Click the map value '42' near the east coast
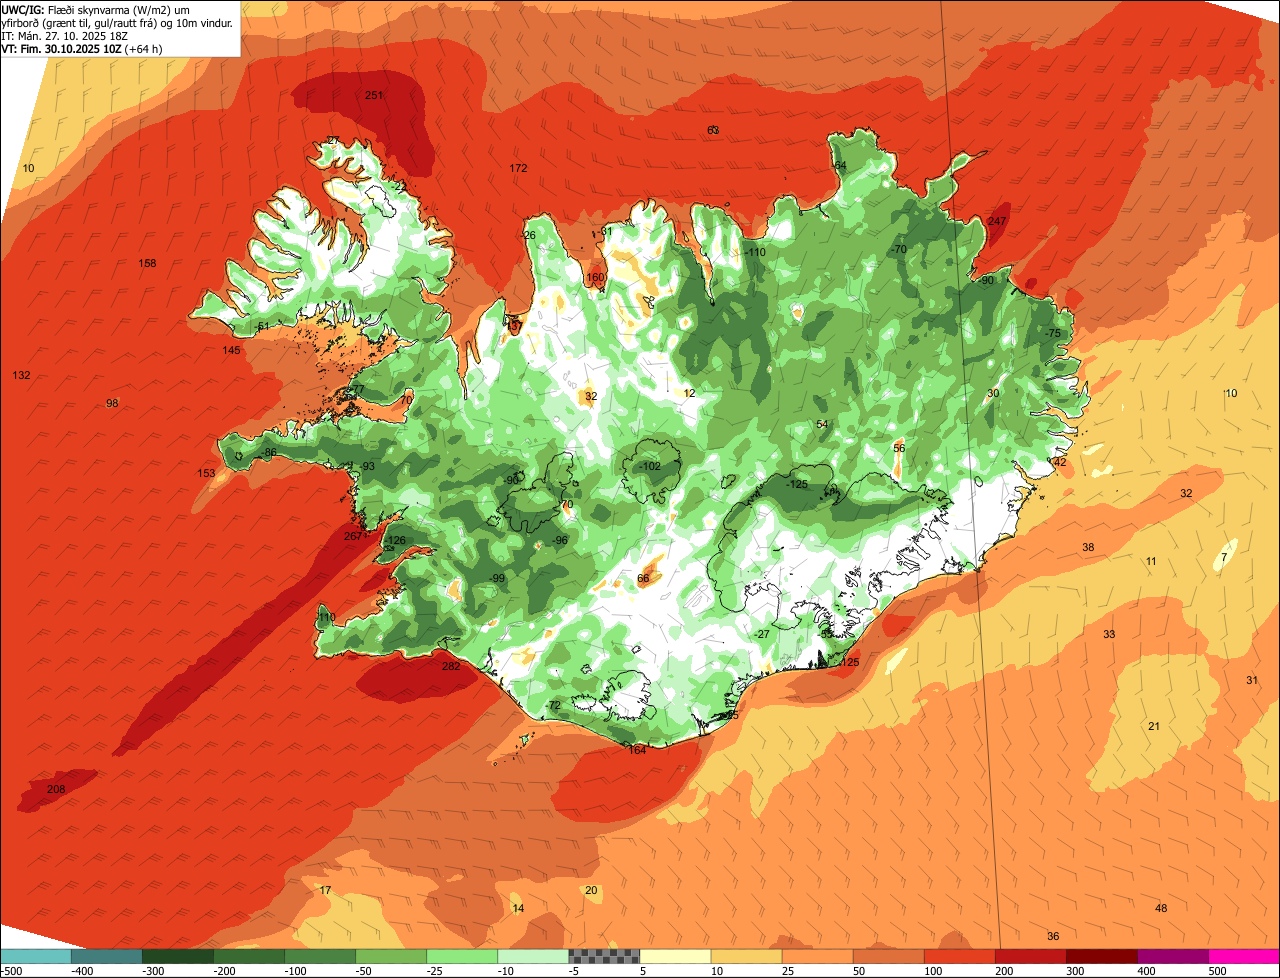Viewport: 1280px width, 978px height. click(x=1060, y=462)
